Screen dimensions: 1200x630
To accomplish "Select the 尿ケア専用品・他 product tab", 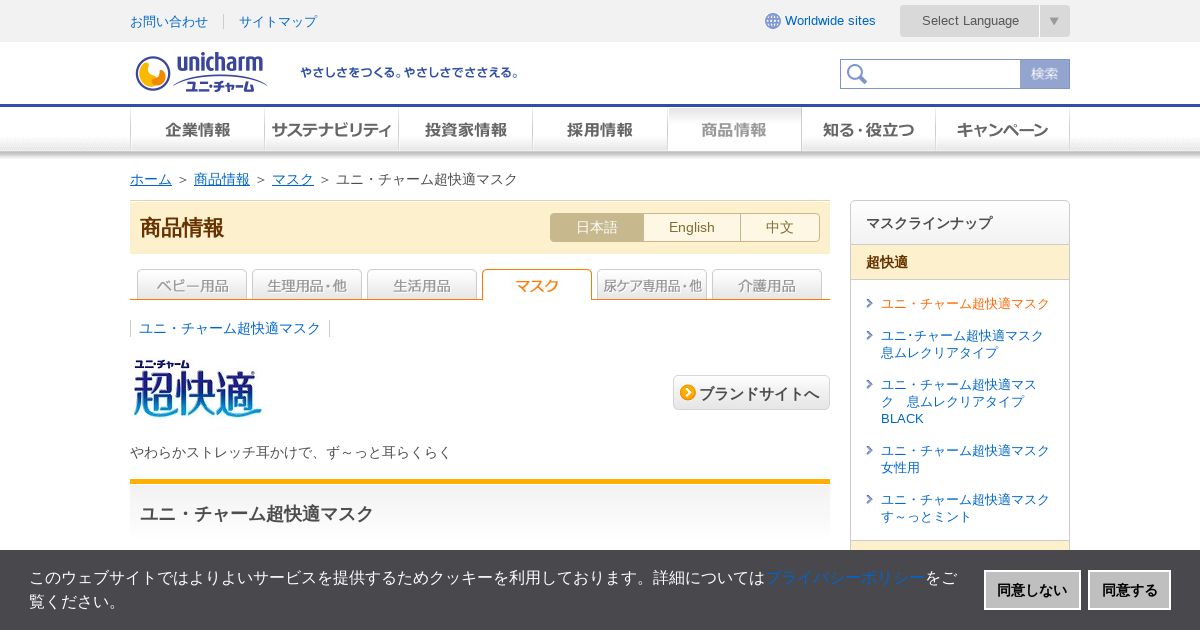I will point(652,285).
